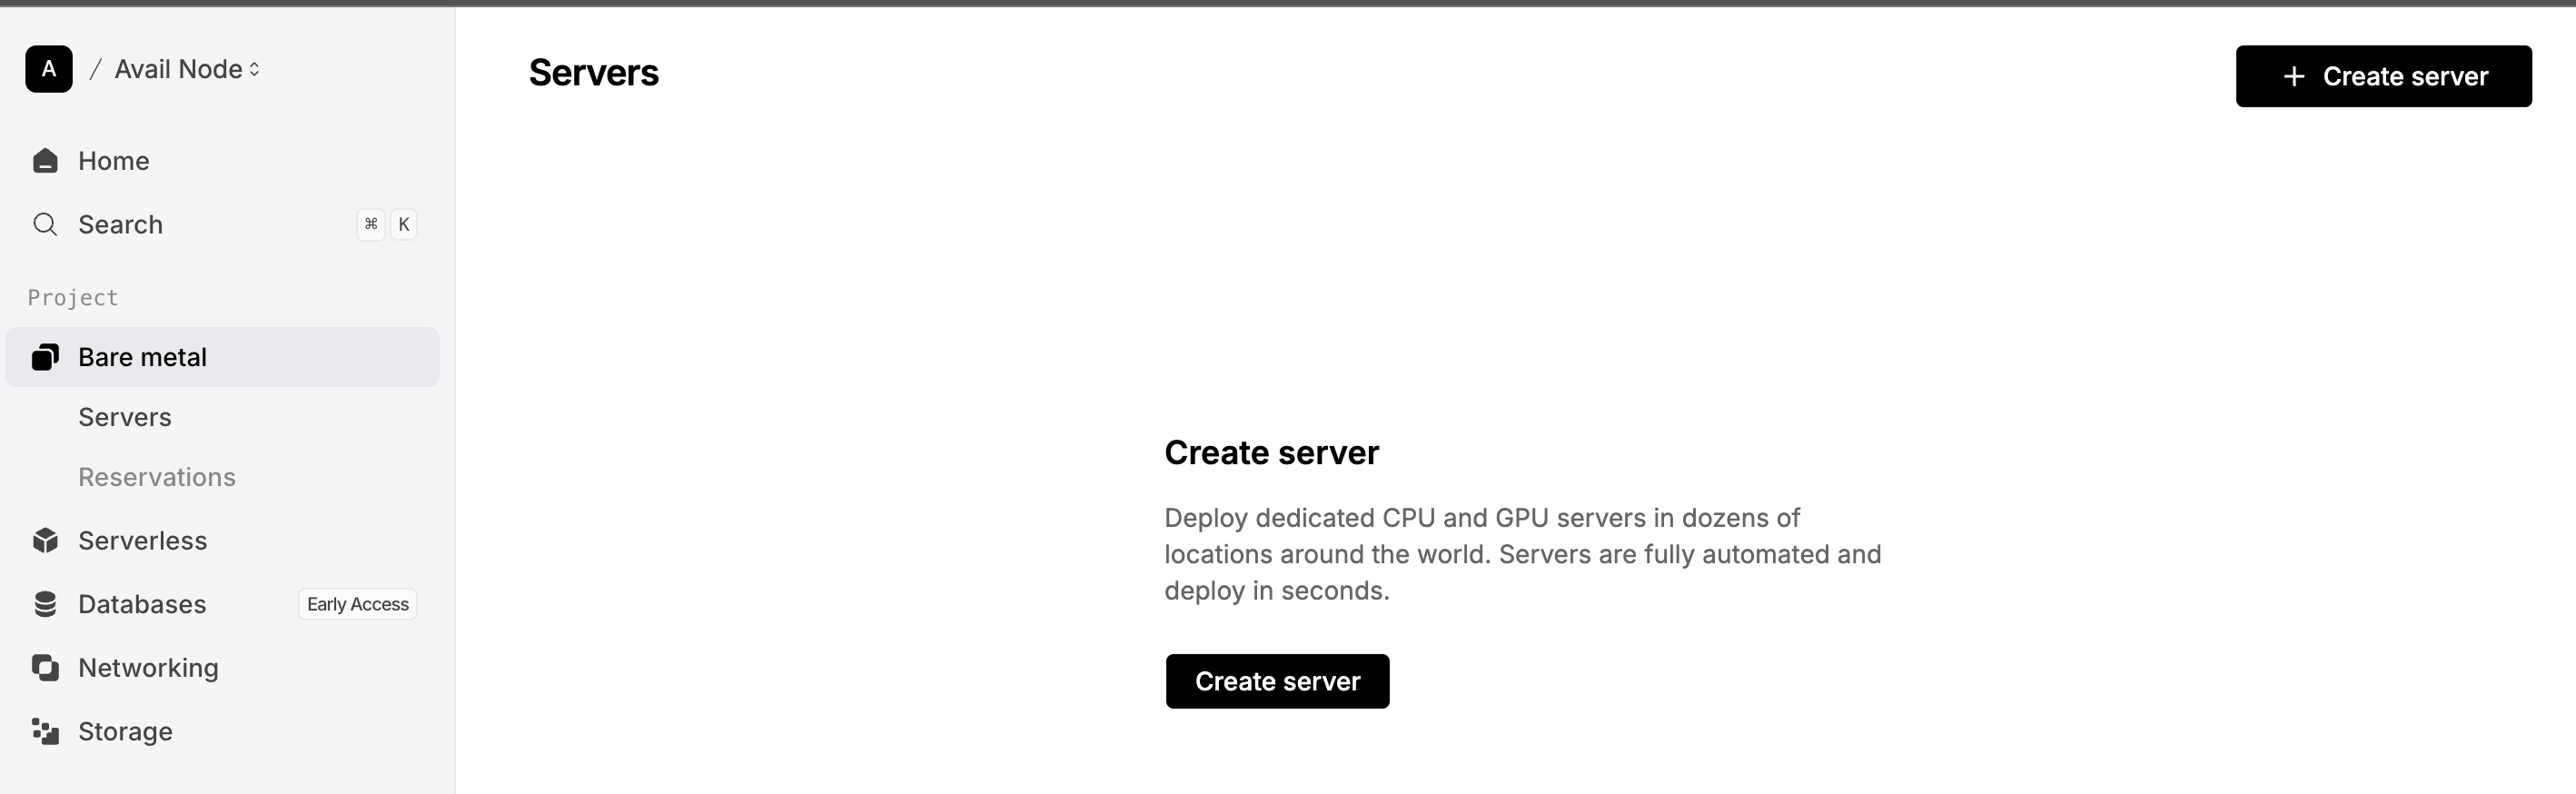Image resolution: width=2576 pixels, height=794 pixels.
Task: Click the Home house icon
Action: 45,161
